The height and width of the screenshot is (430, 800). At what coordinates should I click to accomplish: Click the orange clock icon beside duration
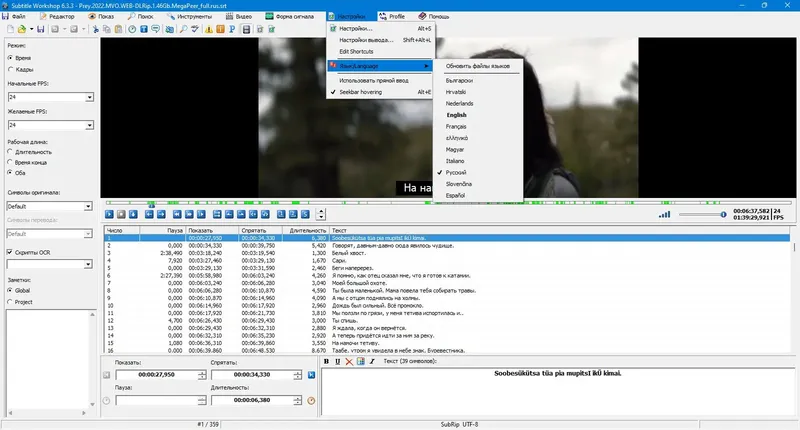click(x=311, y=400)
